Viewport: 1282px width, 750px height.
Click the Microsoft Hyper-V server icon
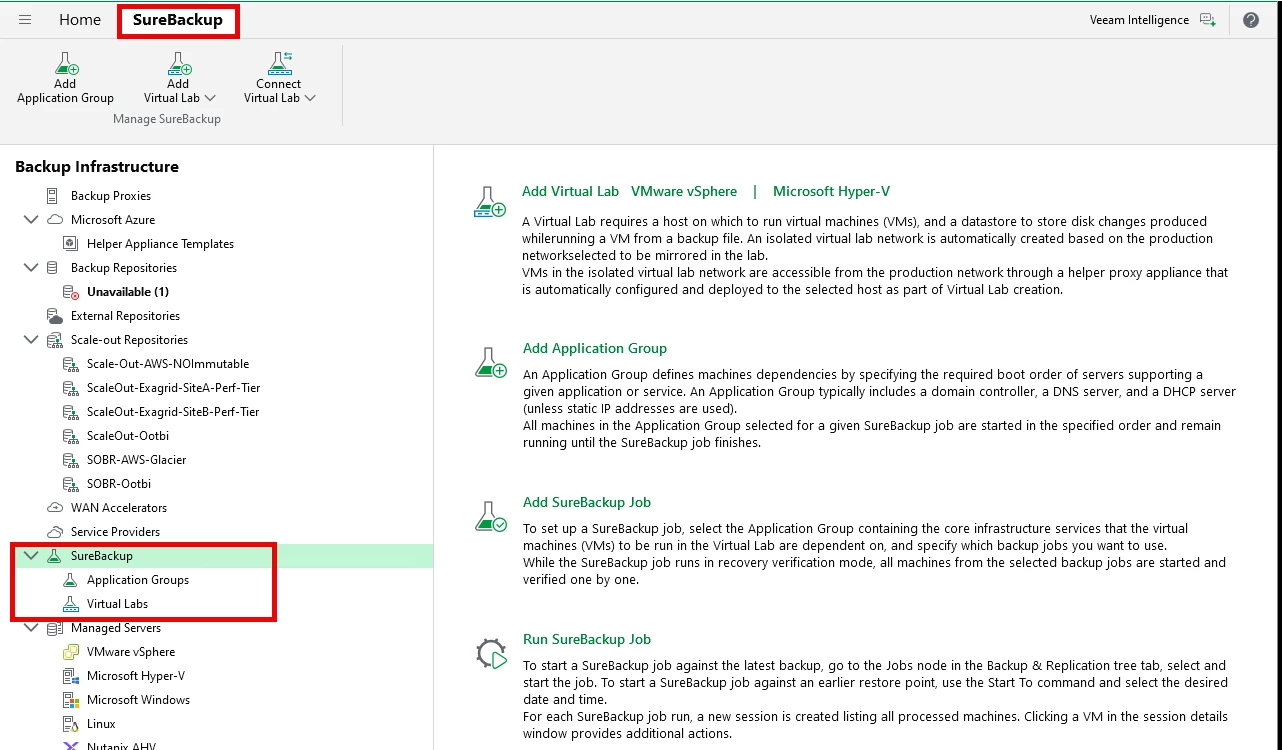71,676
